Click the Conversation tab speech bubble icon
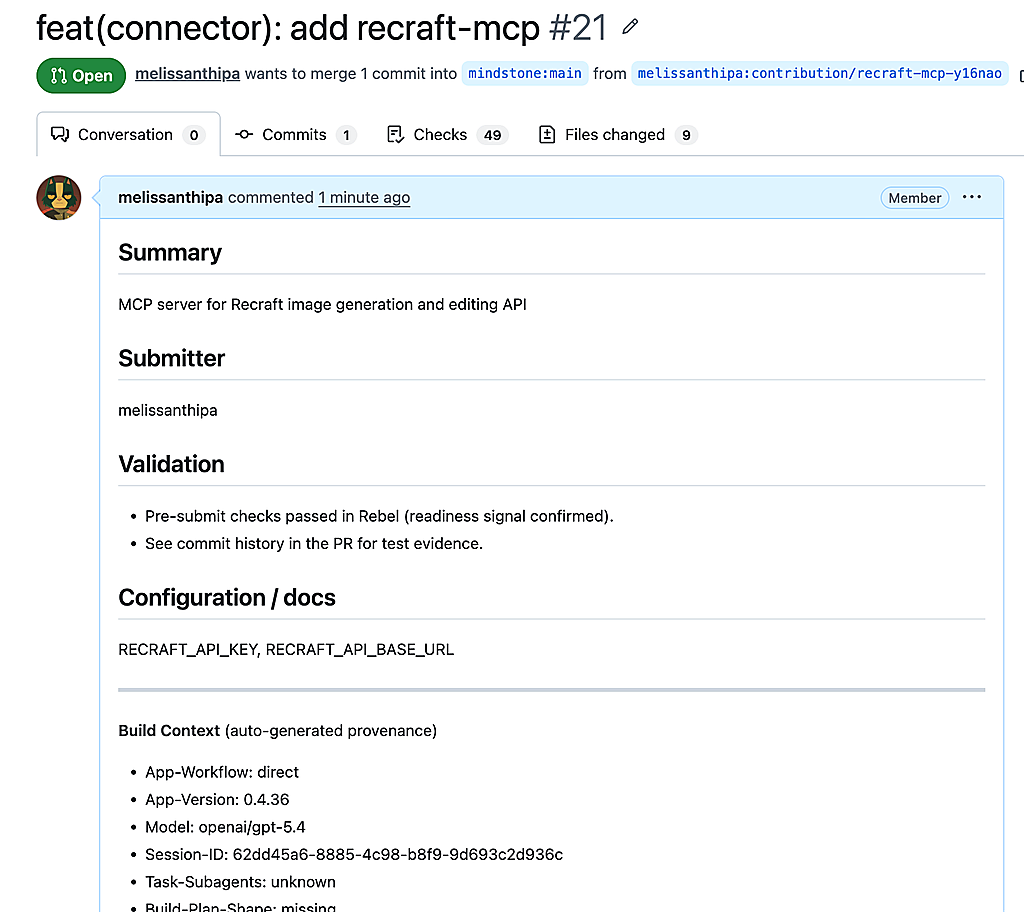1024x912 pixels. [x=59, y=135]
